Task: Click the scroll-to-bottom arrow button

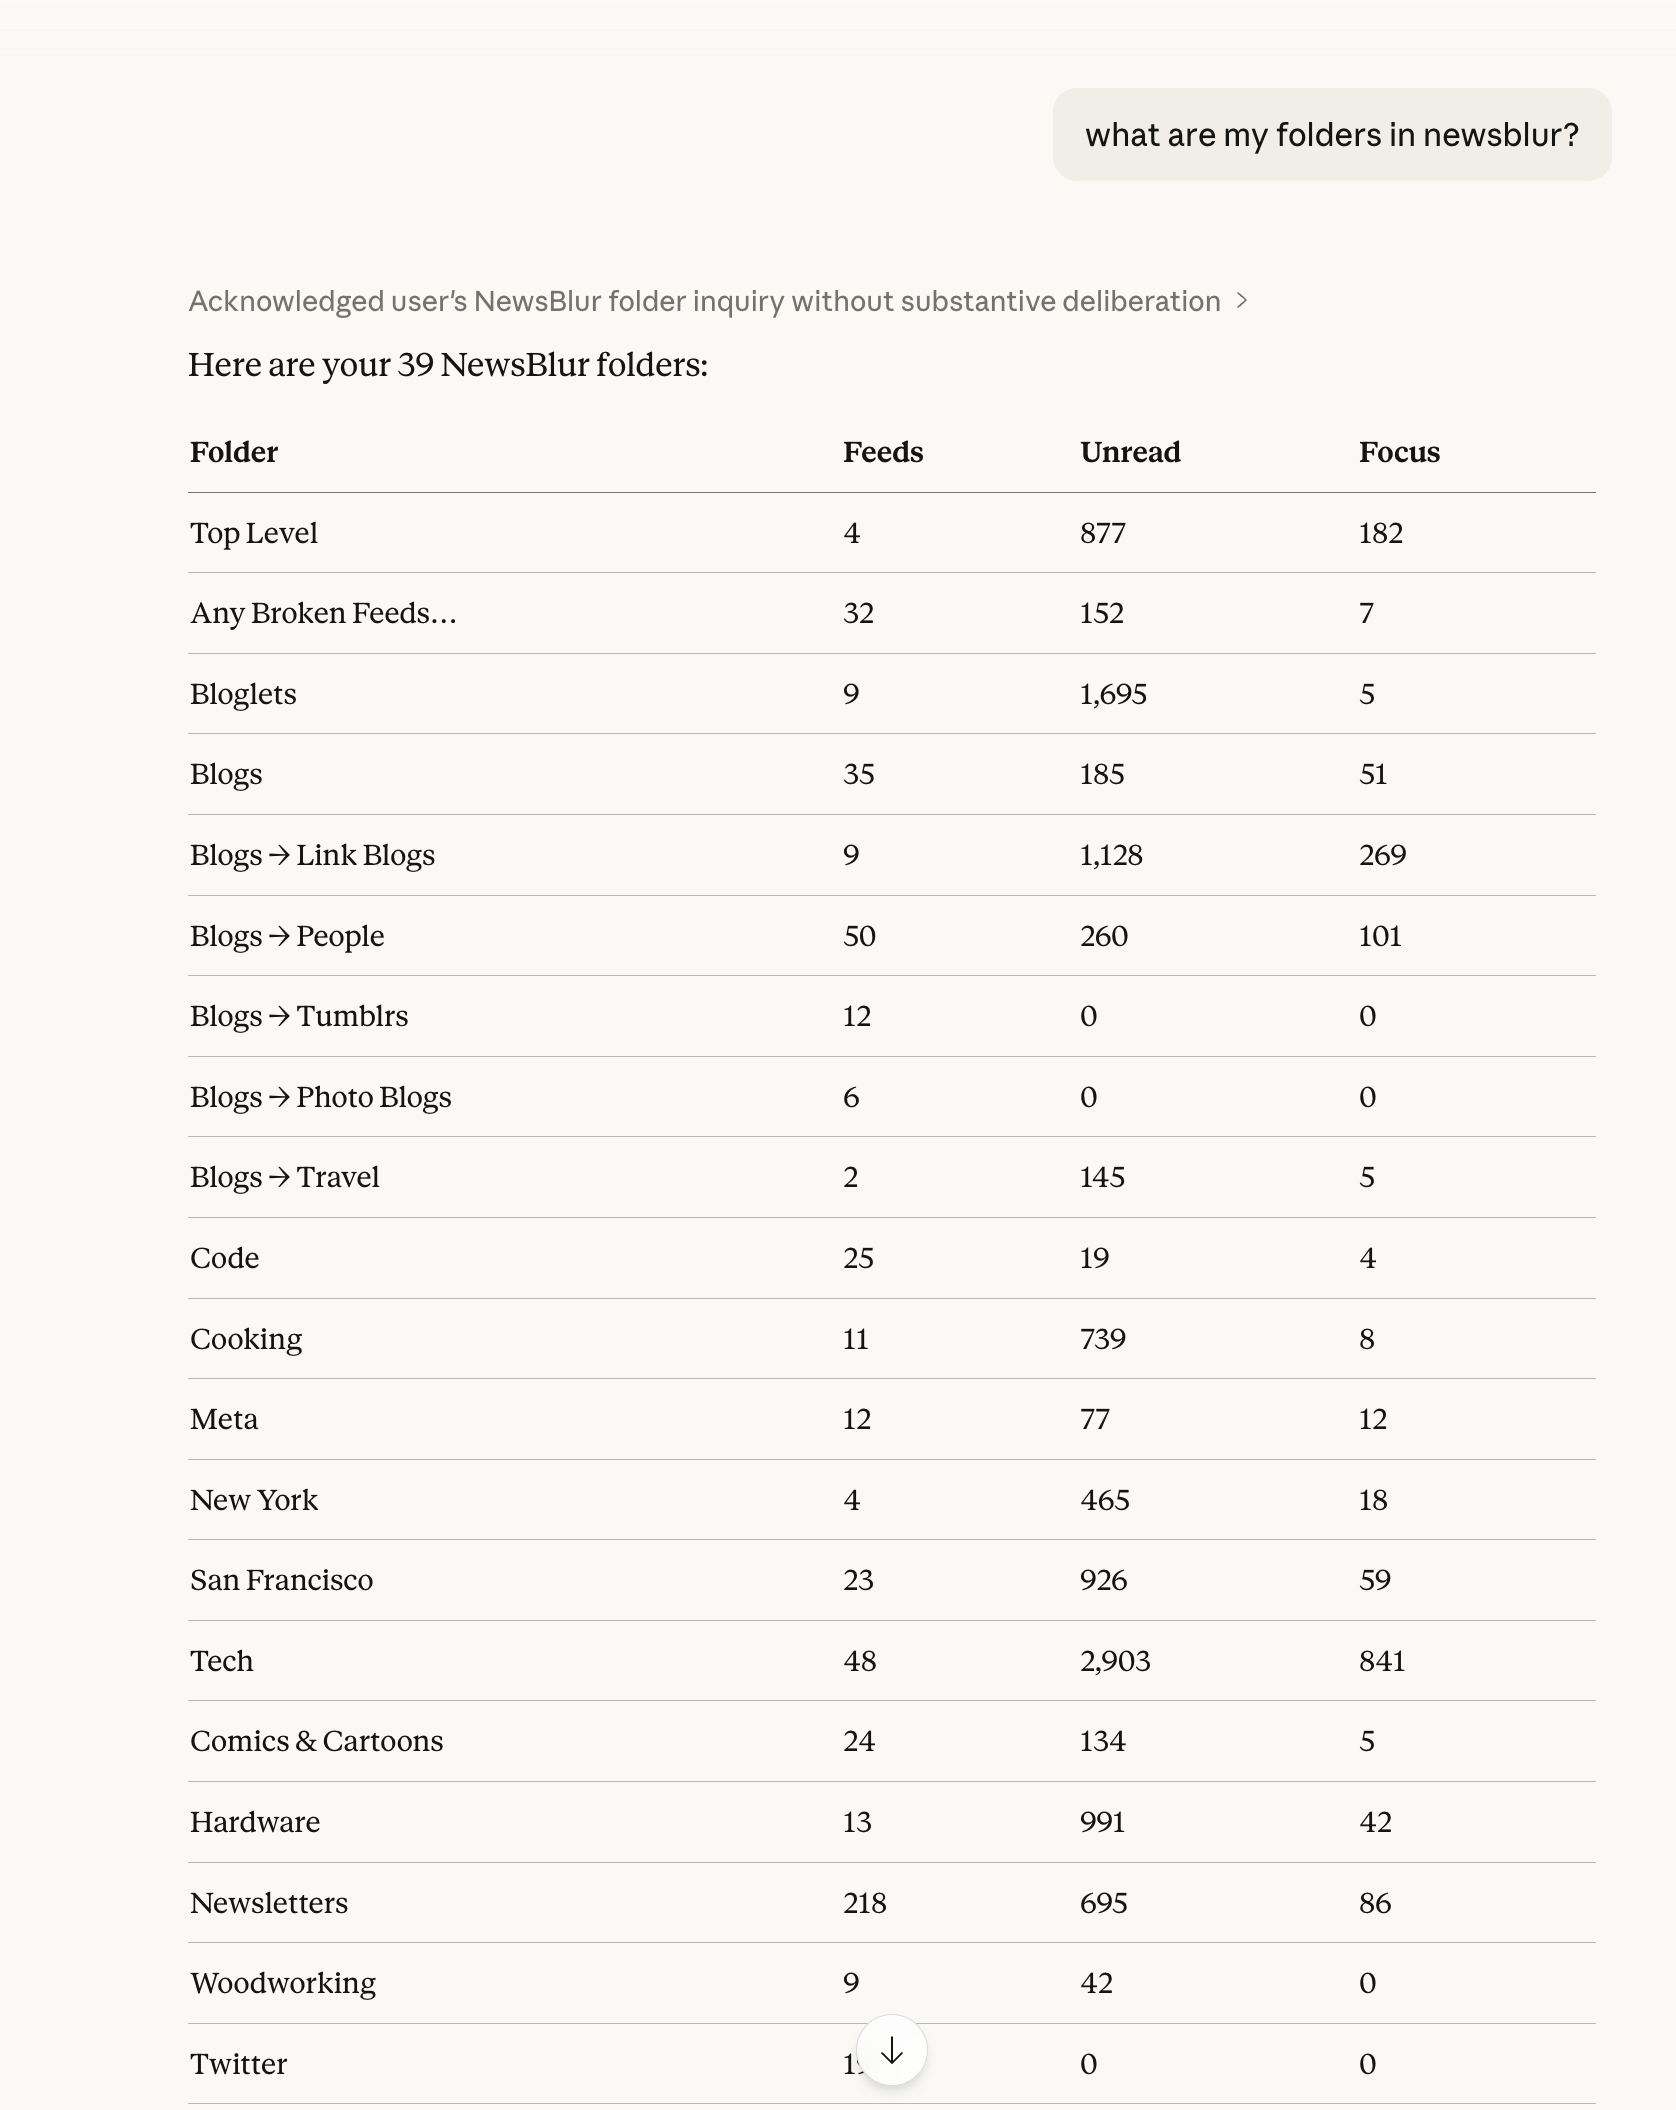Action: (891, 2051)
